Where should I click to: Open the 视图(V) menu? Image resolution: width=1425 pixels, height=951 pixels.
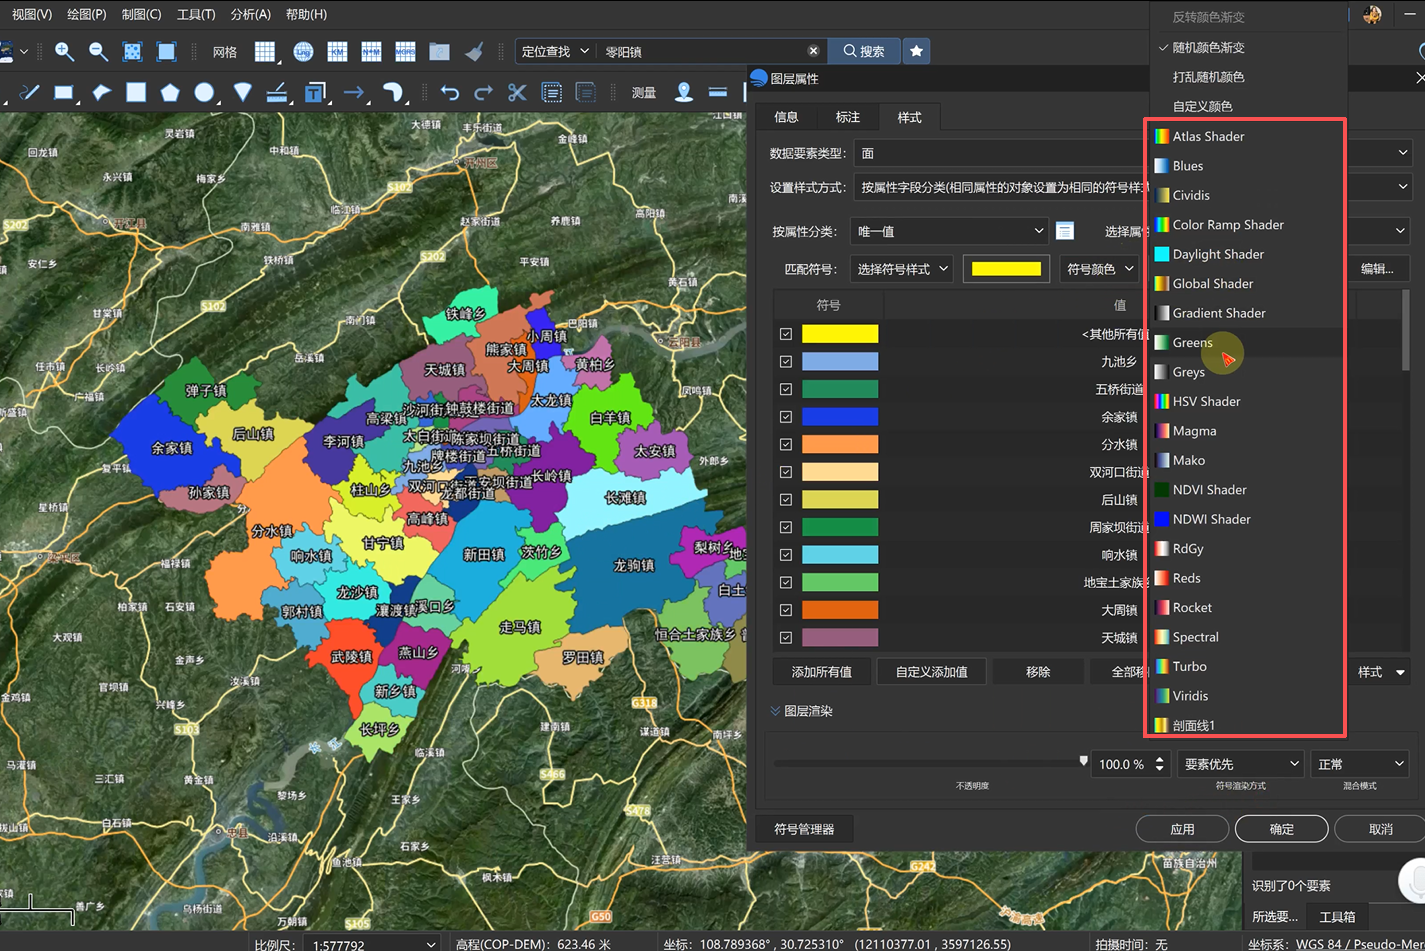tap(31, 14)
